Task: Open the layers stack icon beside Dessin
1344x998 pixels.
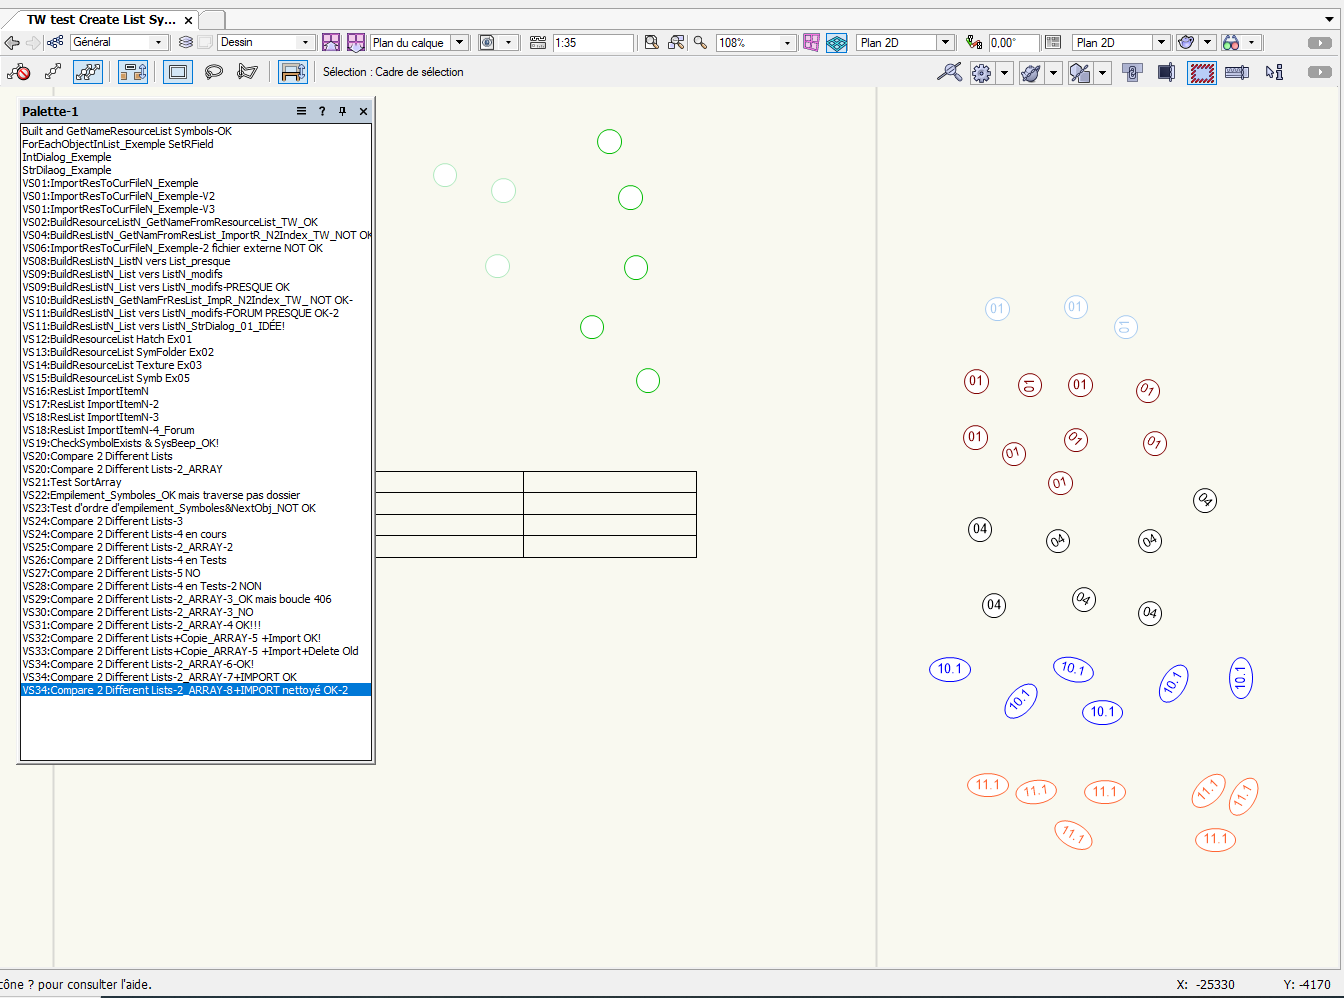Action: click(186, 42)
